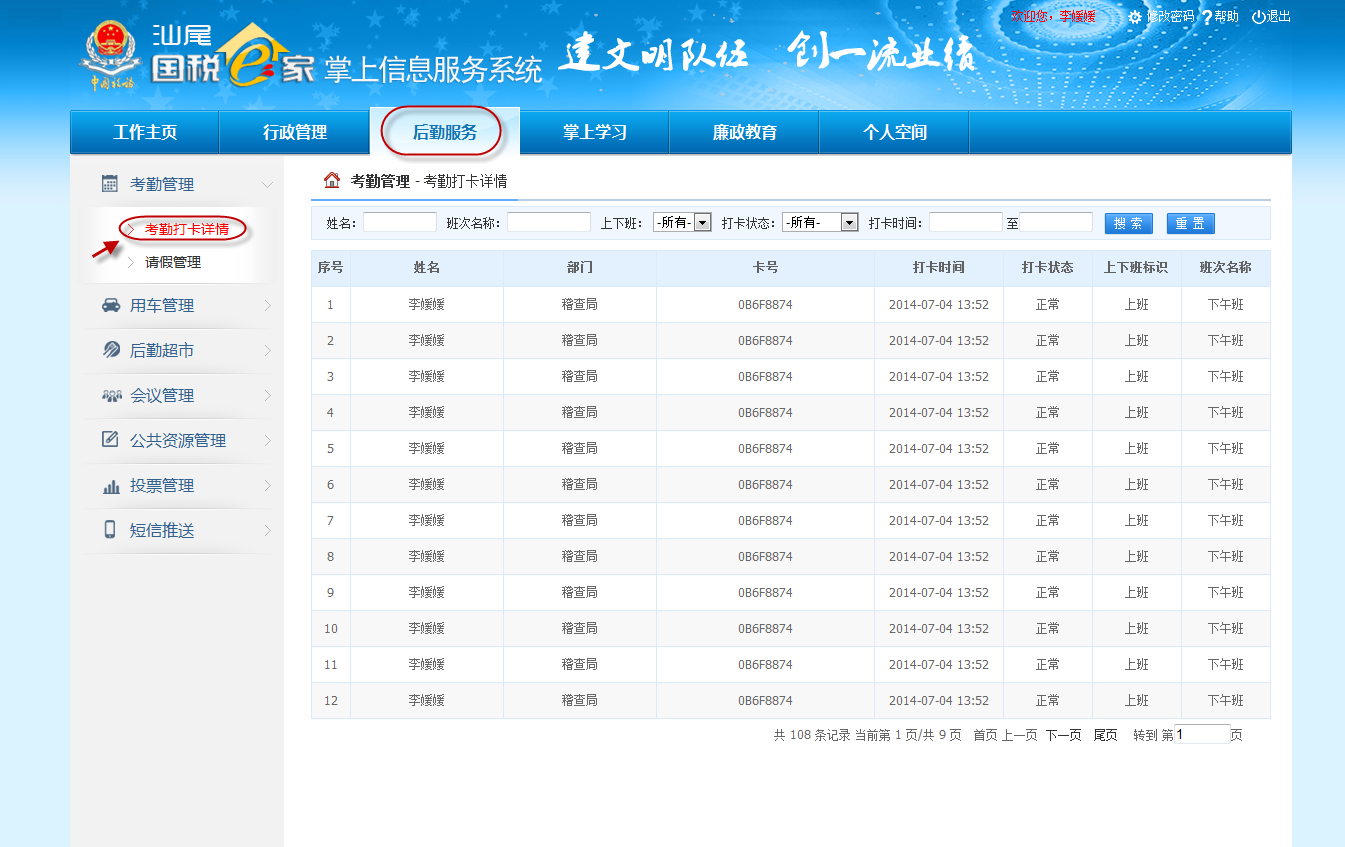1345x847 pixels.
Task: Open 请假管理 in the sidebar
Action: pyautogui.click(x=173, y=262)
